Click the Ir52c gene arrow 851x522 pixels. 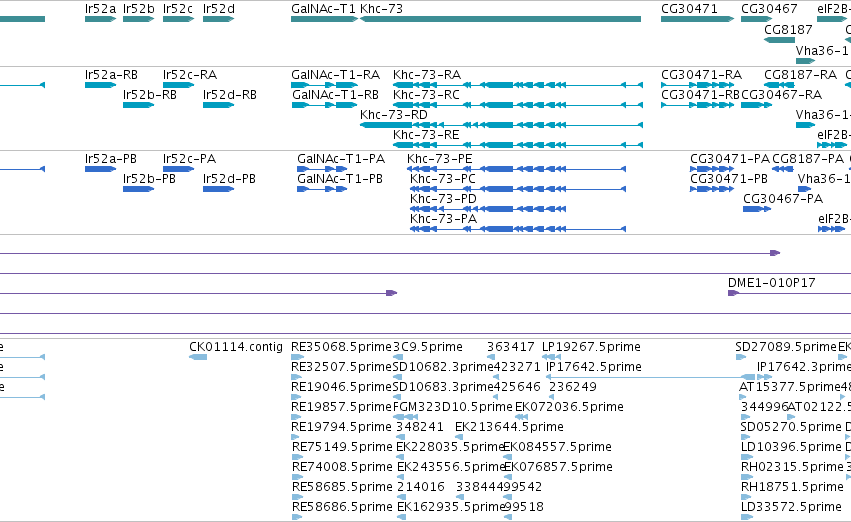pos(179,19)
